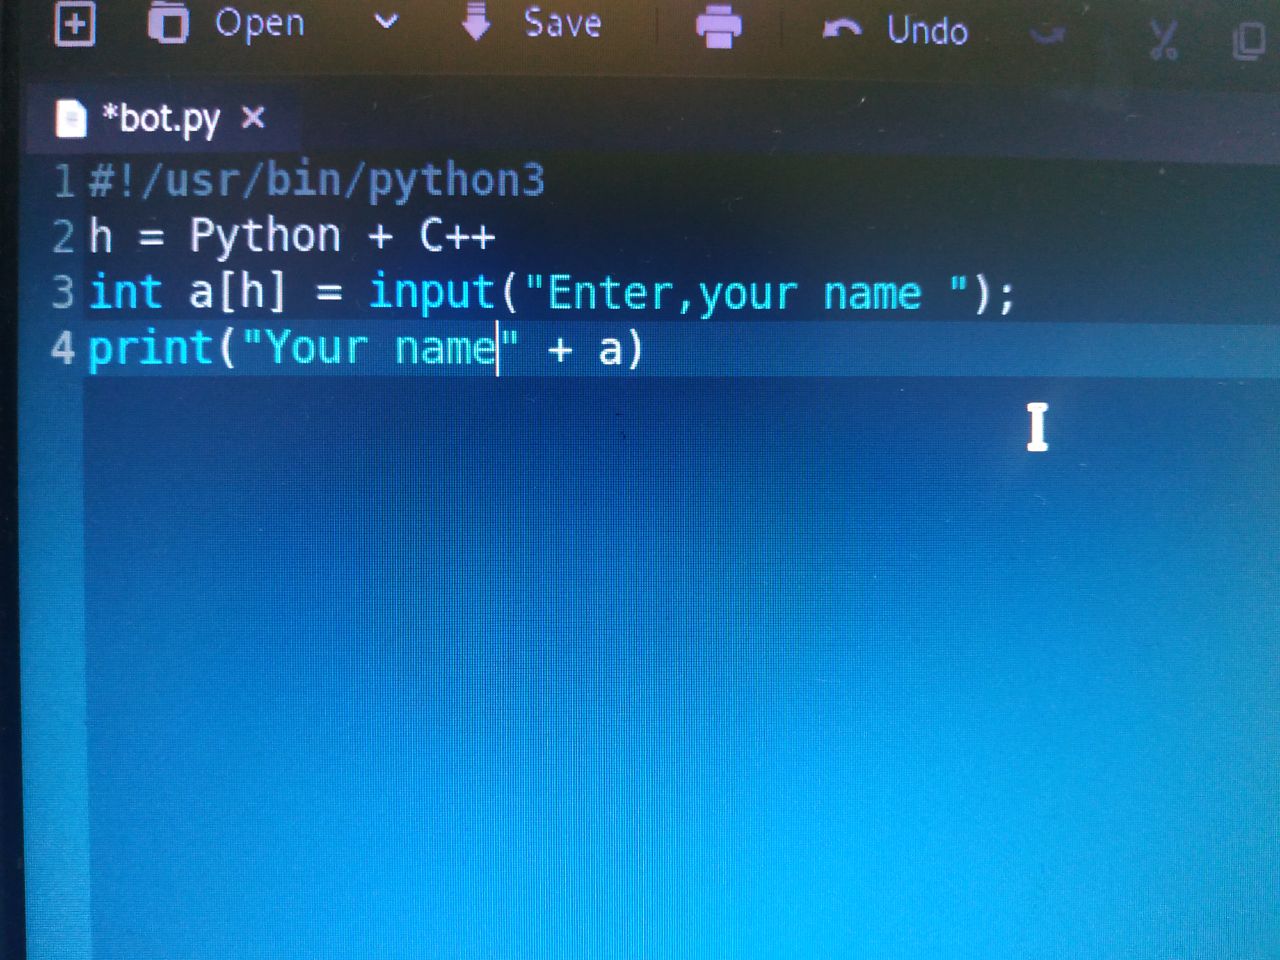1280x960 pixels.
Task: Click the Open file icon
Action: (168, 22)
